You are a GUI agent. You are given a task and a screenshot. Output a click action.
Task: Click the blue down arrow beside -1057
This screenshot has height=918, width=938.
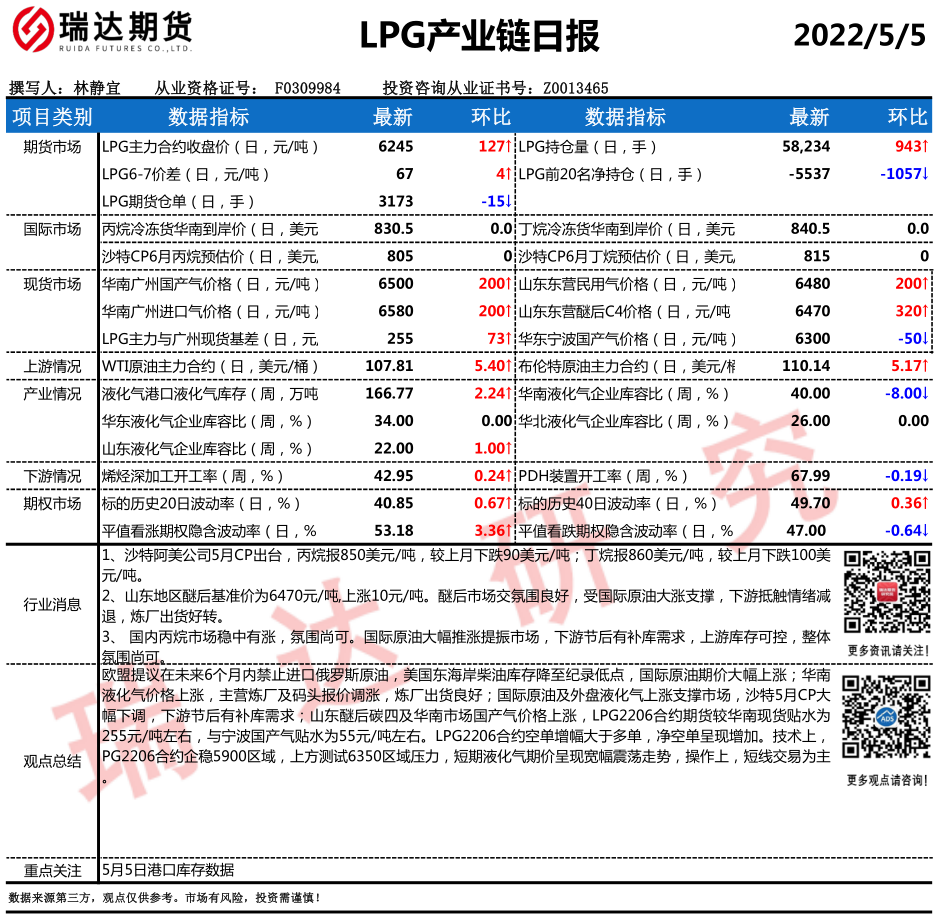(925, 174)
